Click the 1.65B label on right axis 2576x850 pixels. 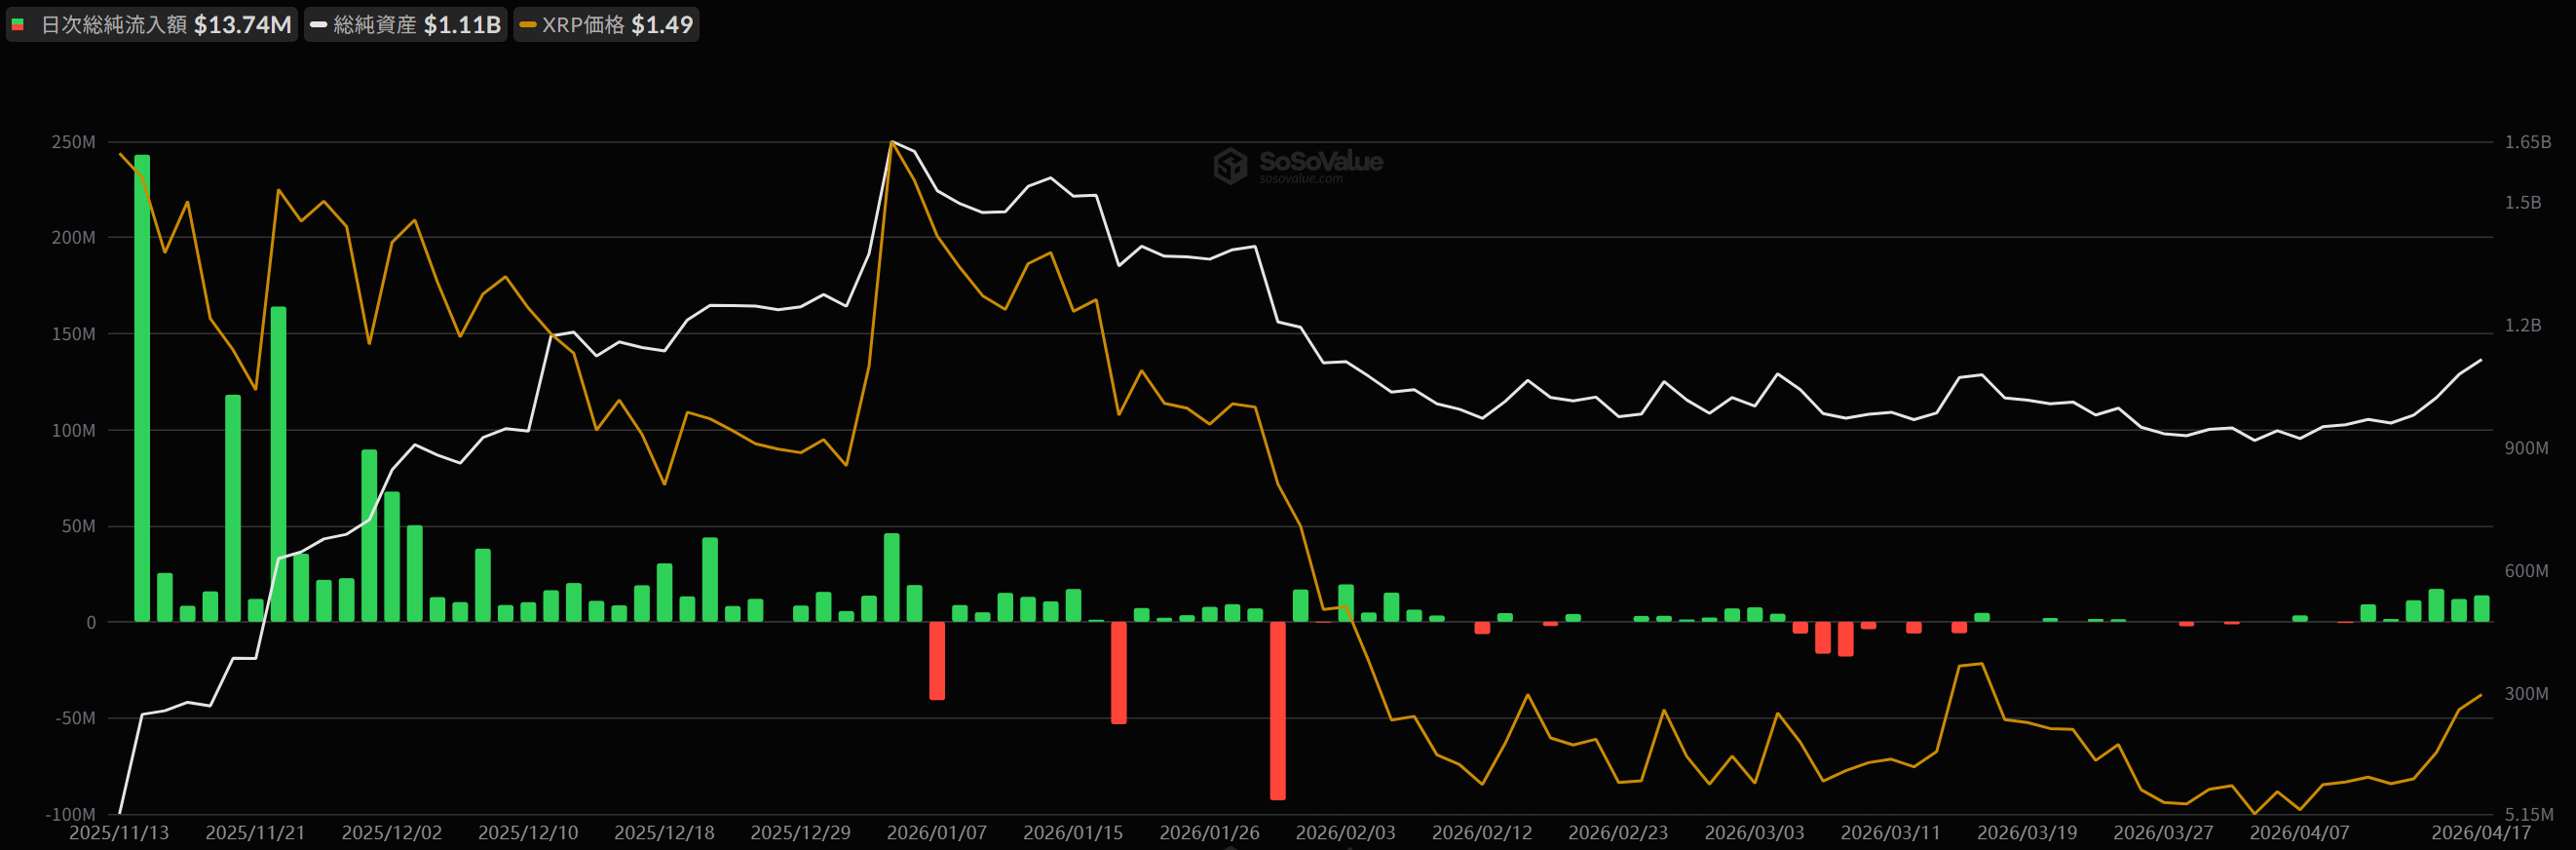[2527, 142]
